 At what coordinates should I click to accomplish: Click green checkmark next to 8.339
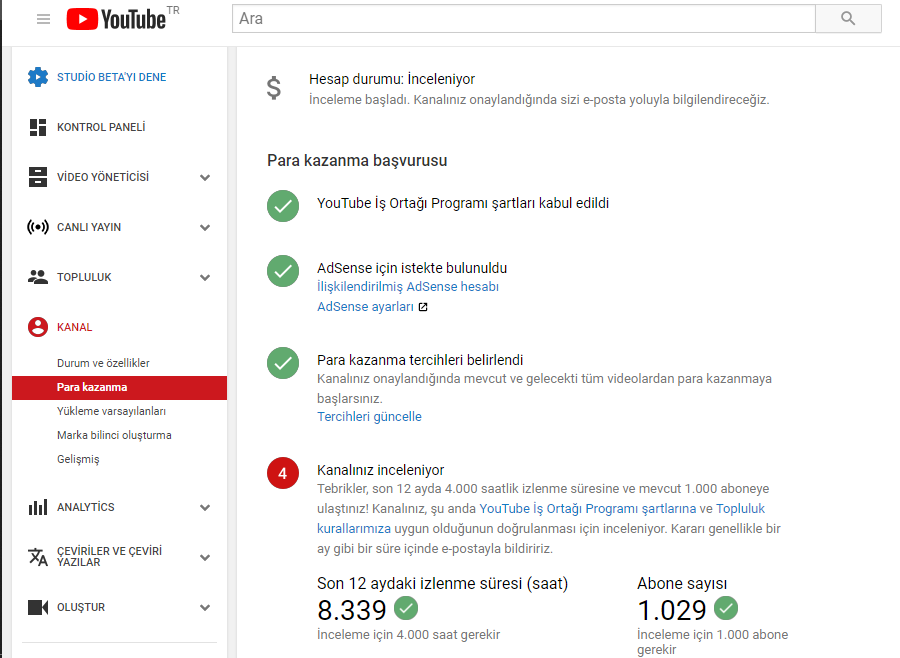pos(406,608)
